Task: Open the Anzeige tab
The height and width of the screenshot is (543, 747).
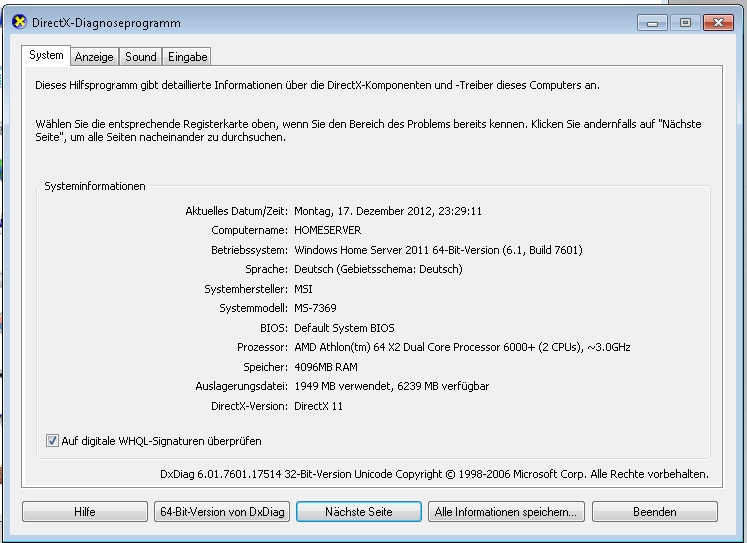Action: tap(94, 57)
